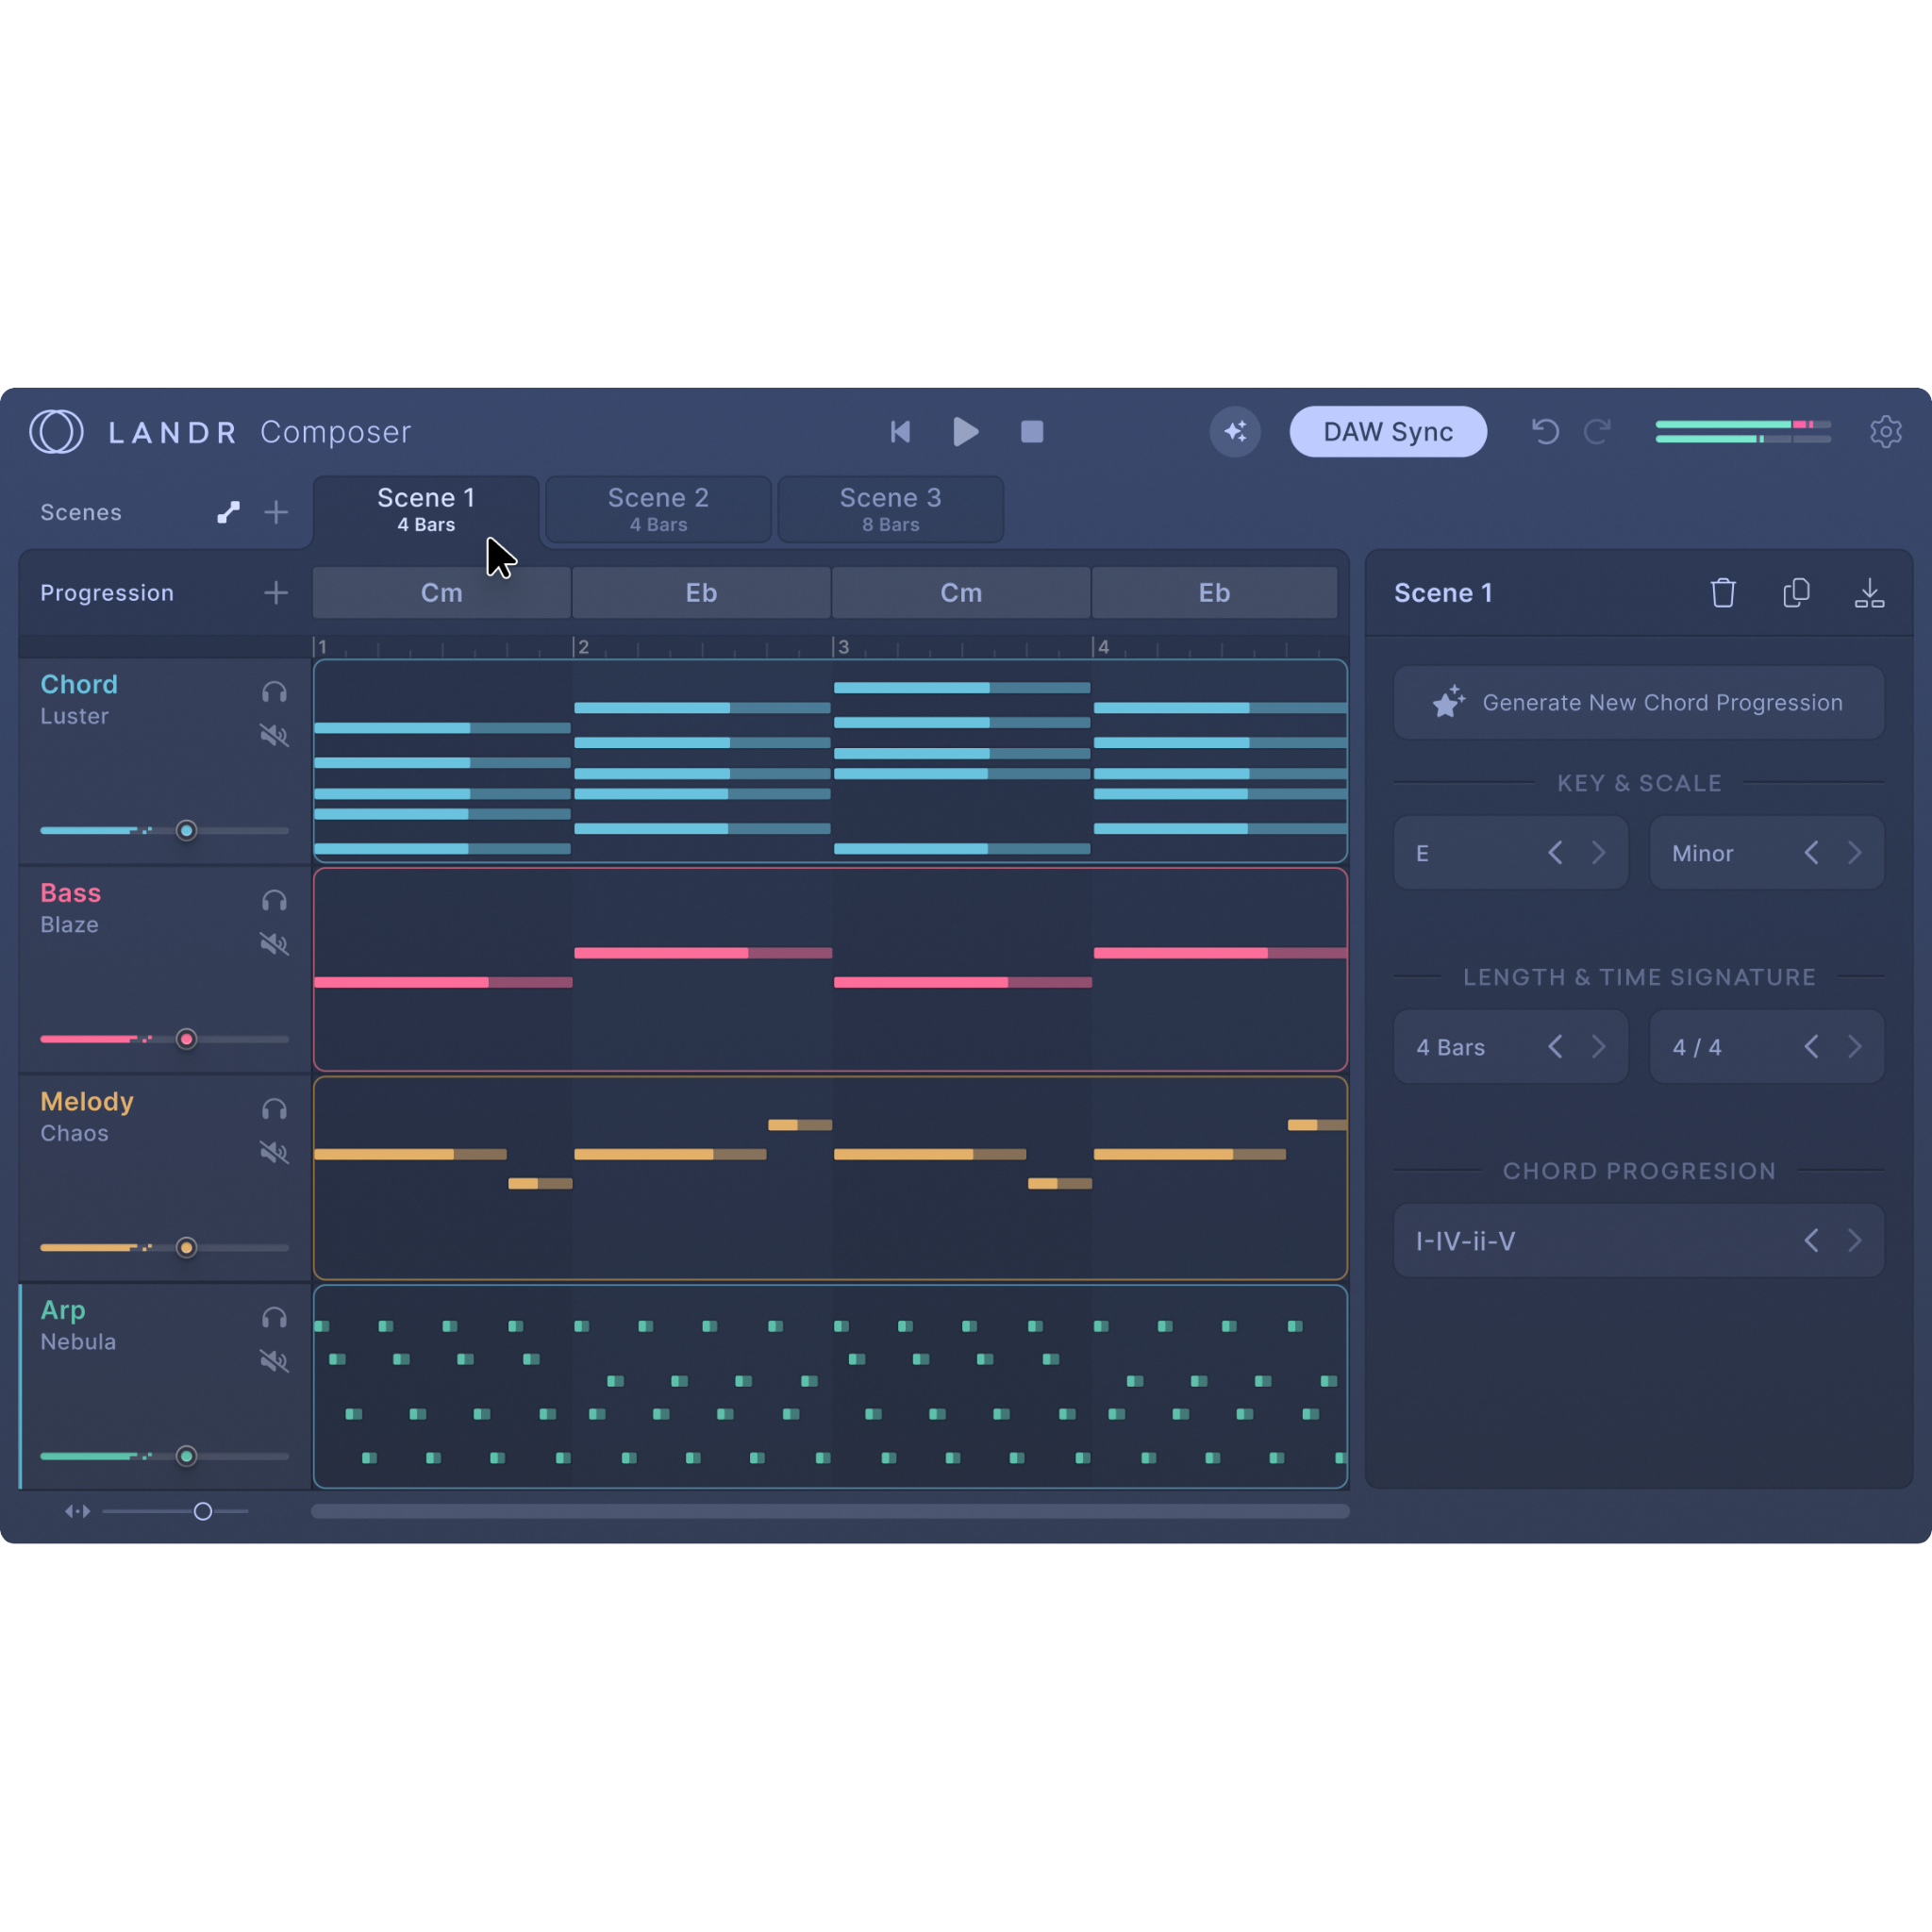Image resolution: width=1932 pixels, height=1932 pixels.
Task: Switch Minor scale with the chevron control
Action: tap(1856, 852)
